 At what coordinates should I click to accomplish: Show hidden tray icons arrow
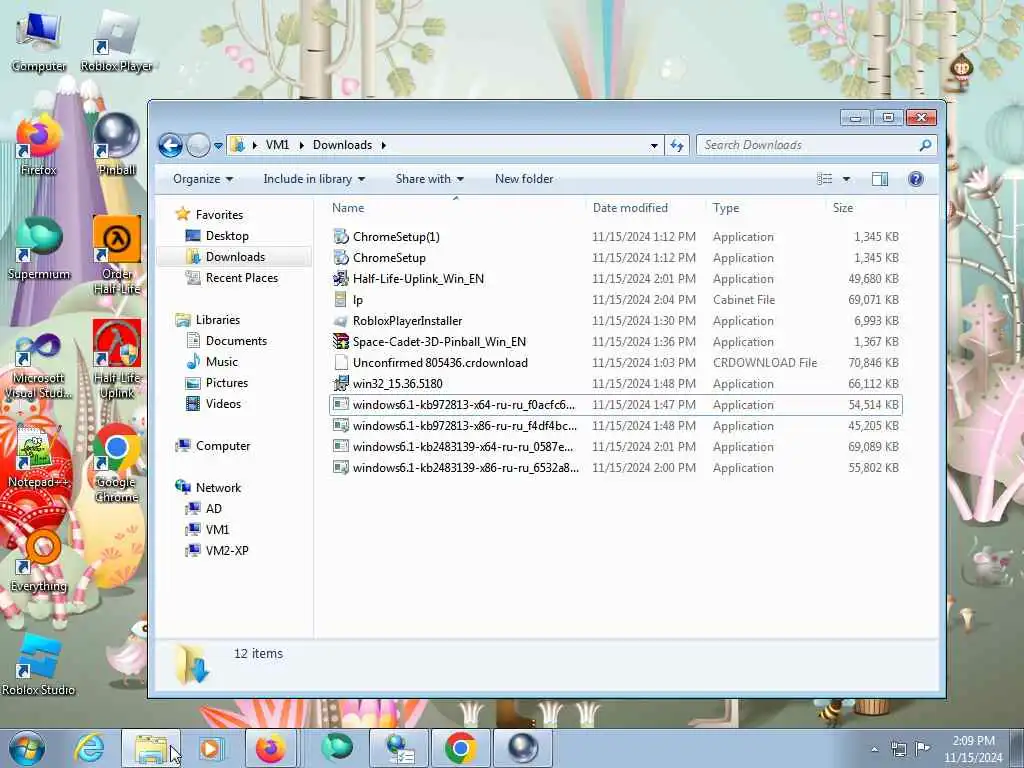[874, 749]
